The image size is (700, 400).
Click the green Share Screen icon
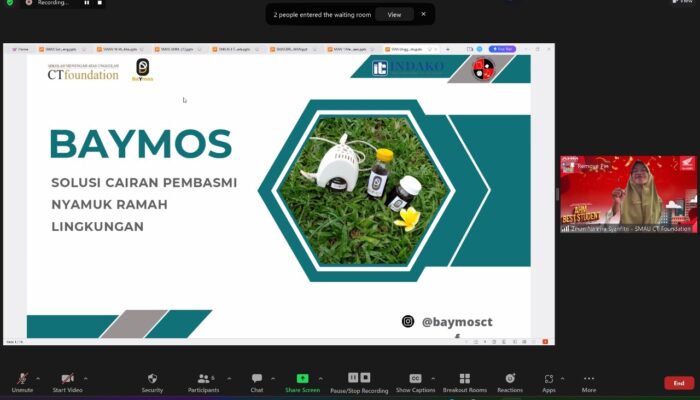302,378
